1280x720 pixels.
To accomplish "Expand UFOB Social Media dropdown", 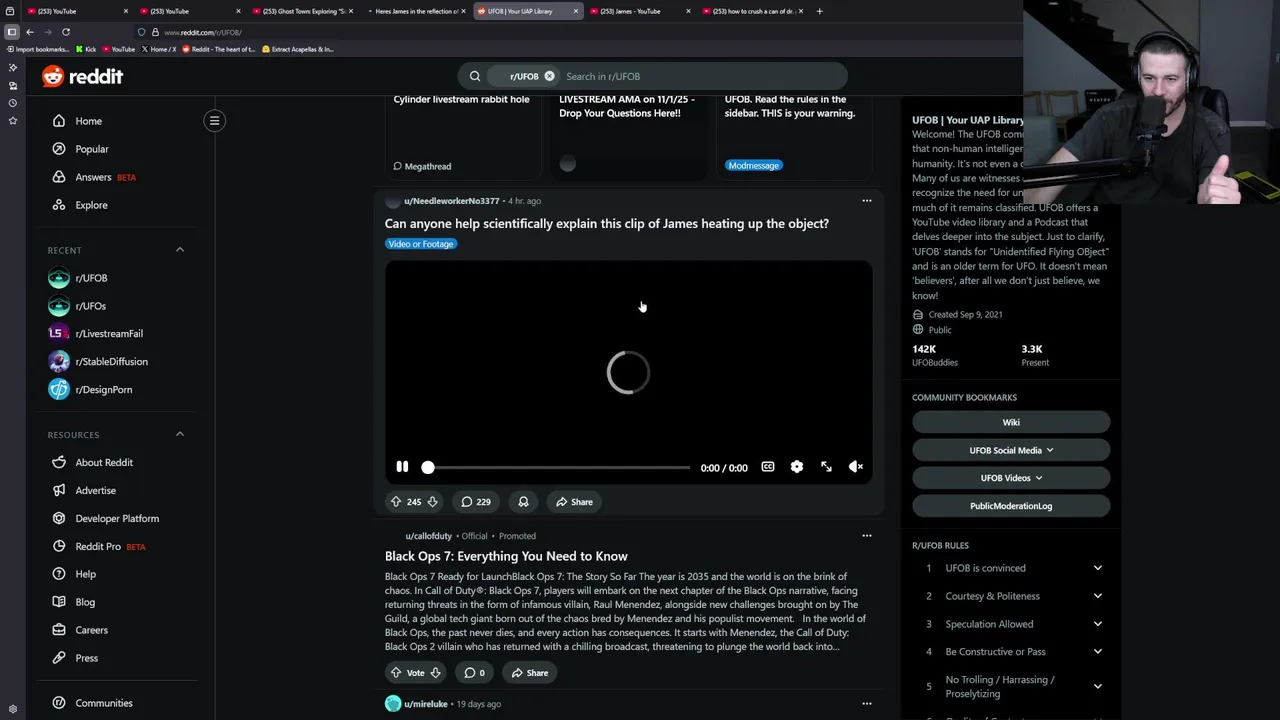I will click(x=1011, y=450).
